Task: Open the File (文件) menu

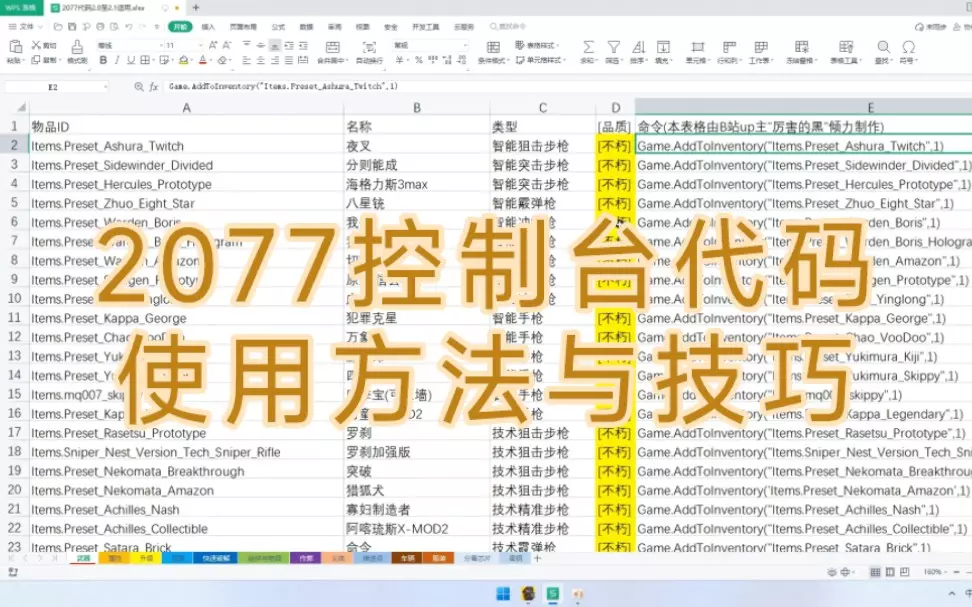Action: tap(26, 27)
